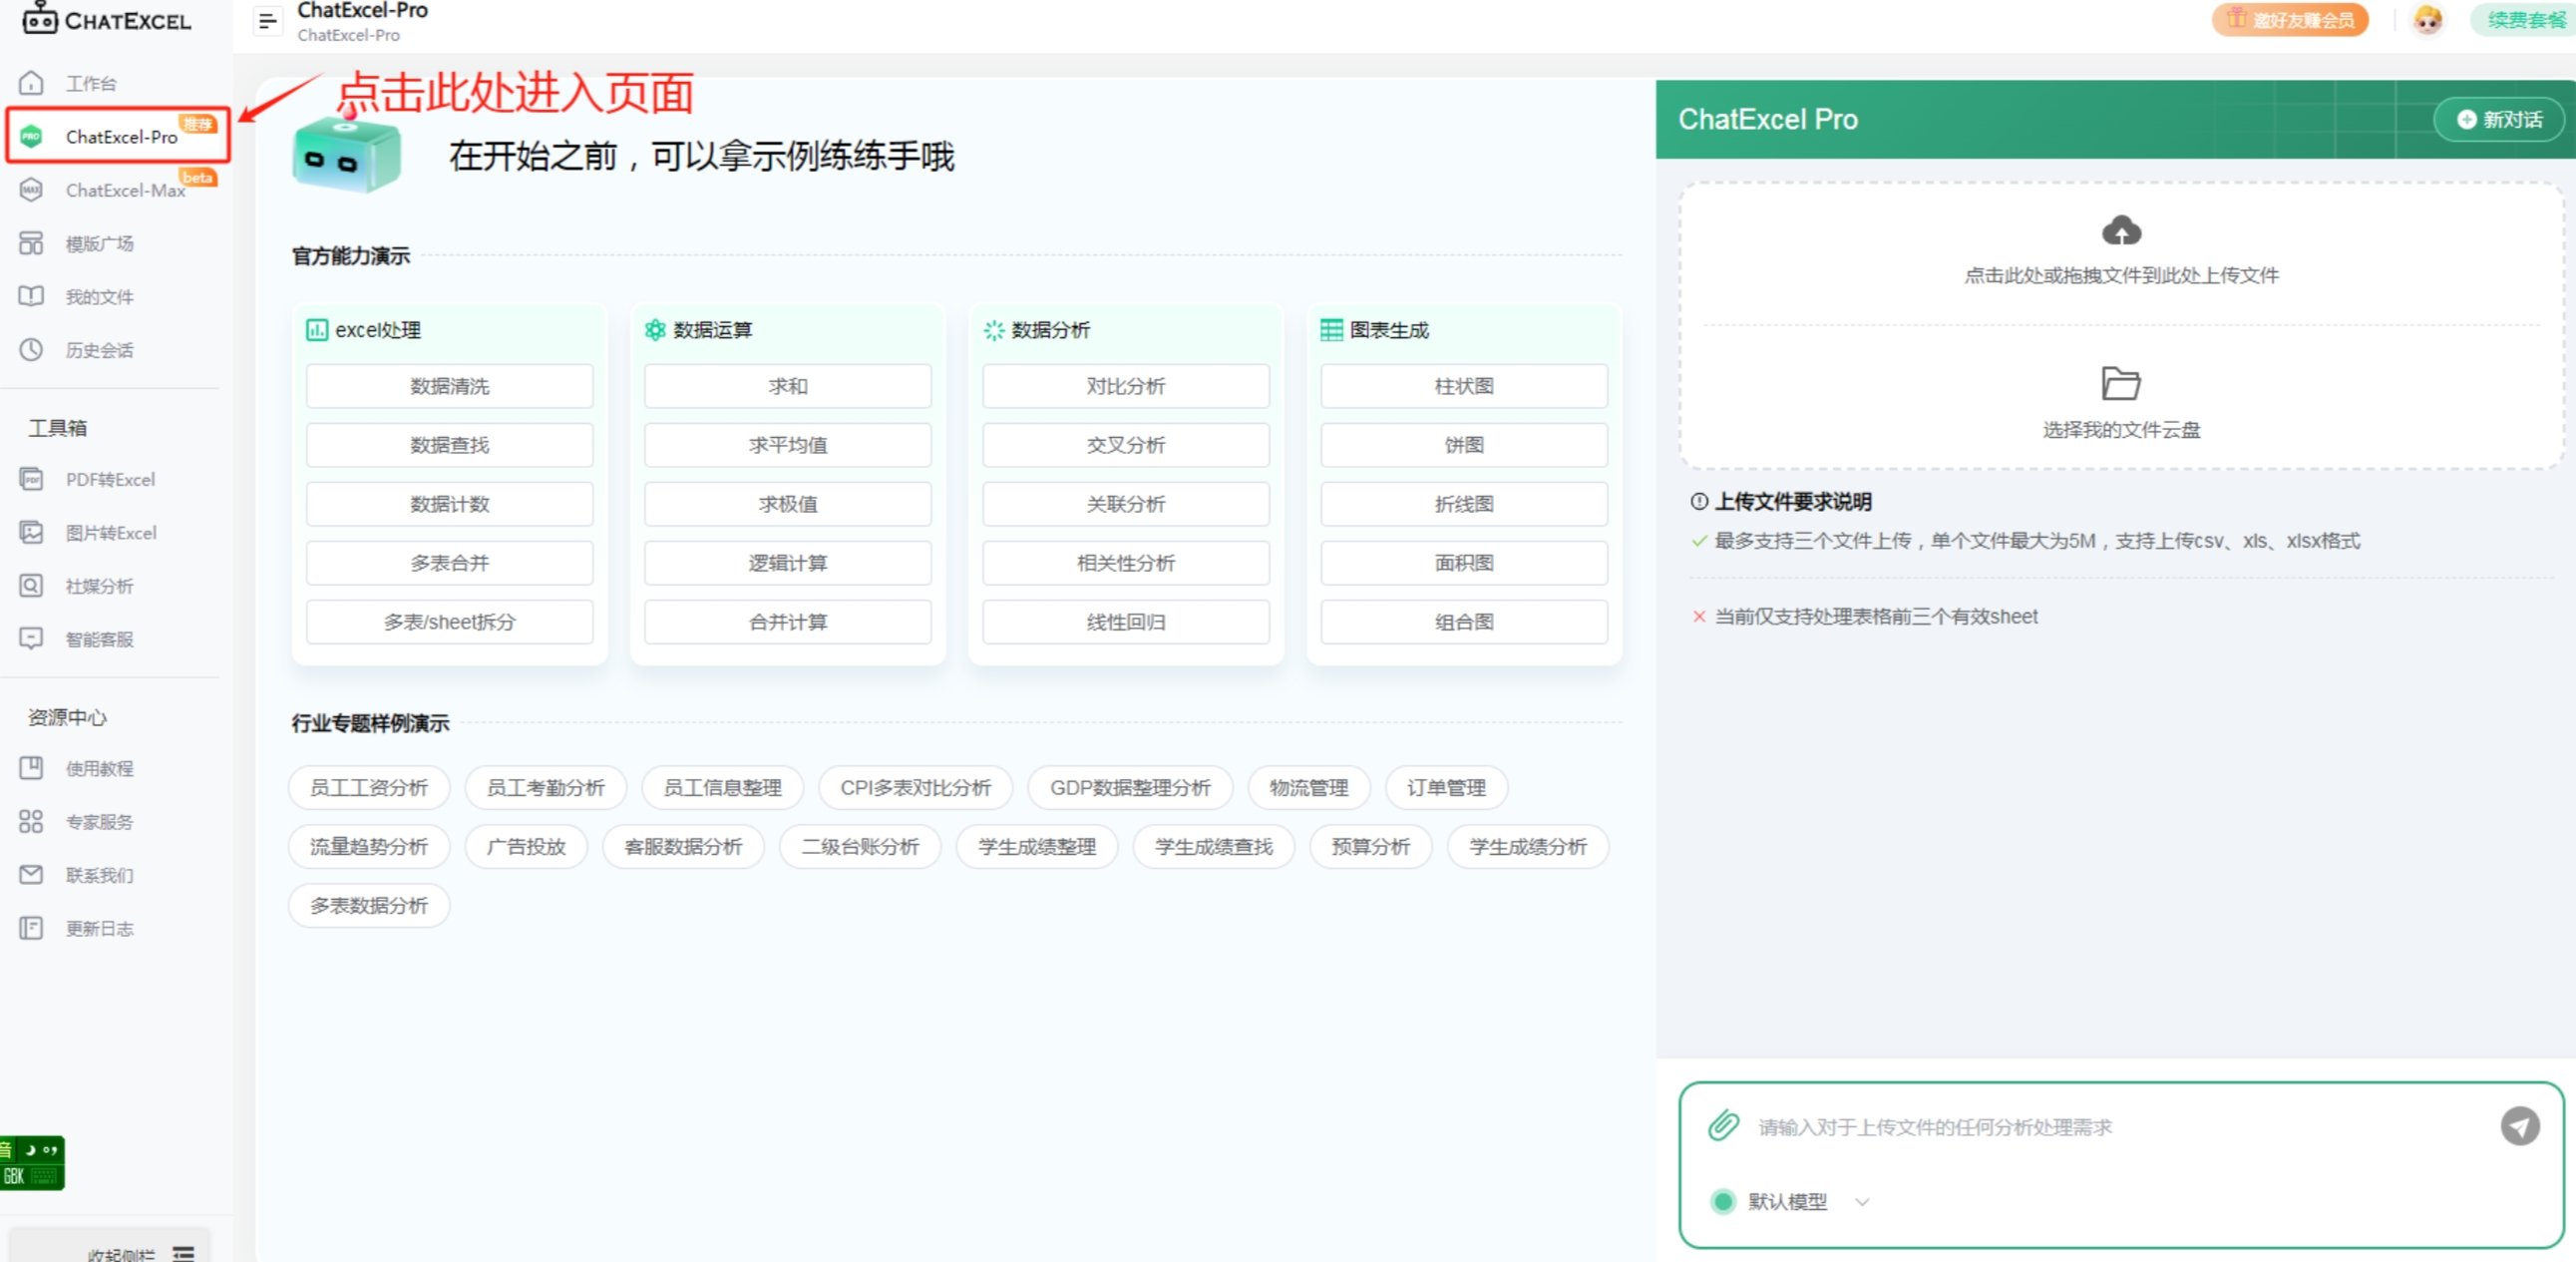Open the 图片转Excel tool
The width and height of the screenshot is (2576, 1262).
[x=112, y=532]
